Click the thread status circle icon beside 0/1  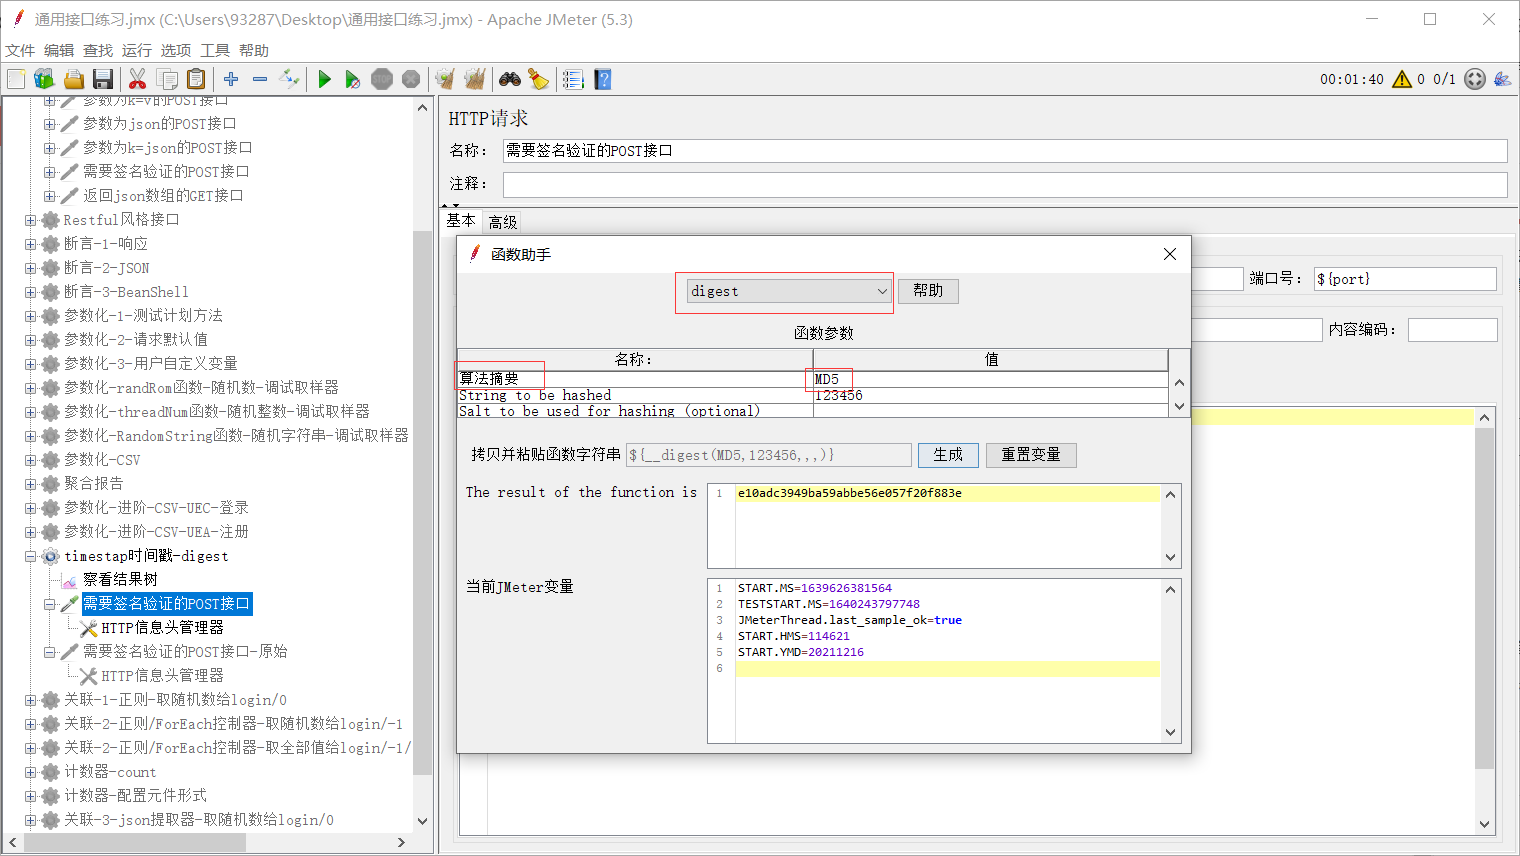tap(1475, 79)
